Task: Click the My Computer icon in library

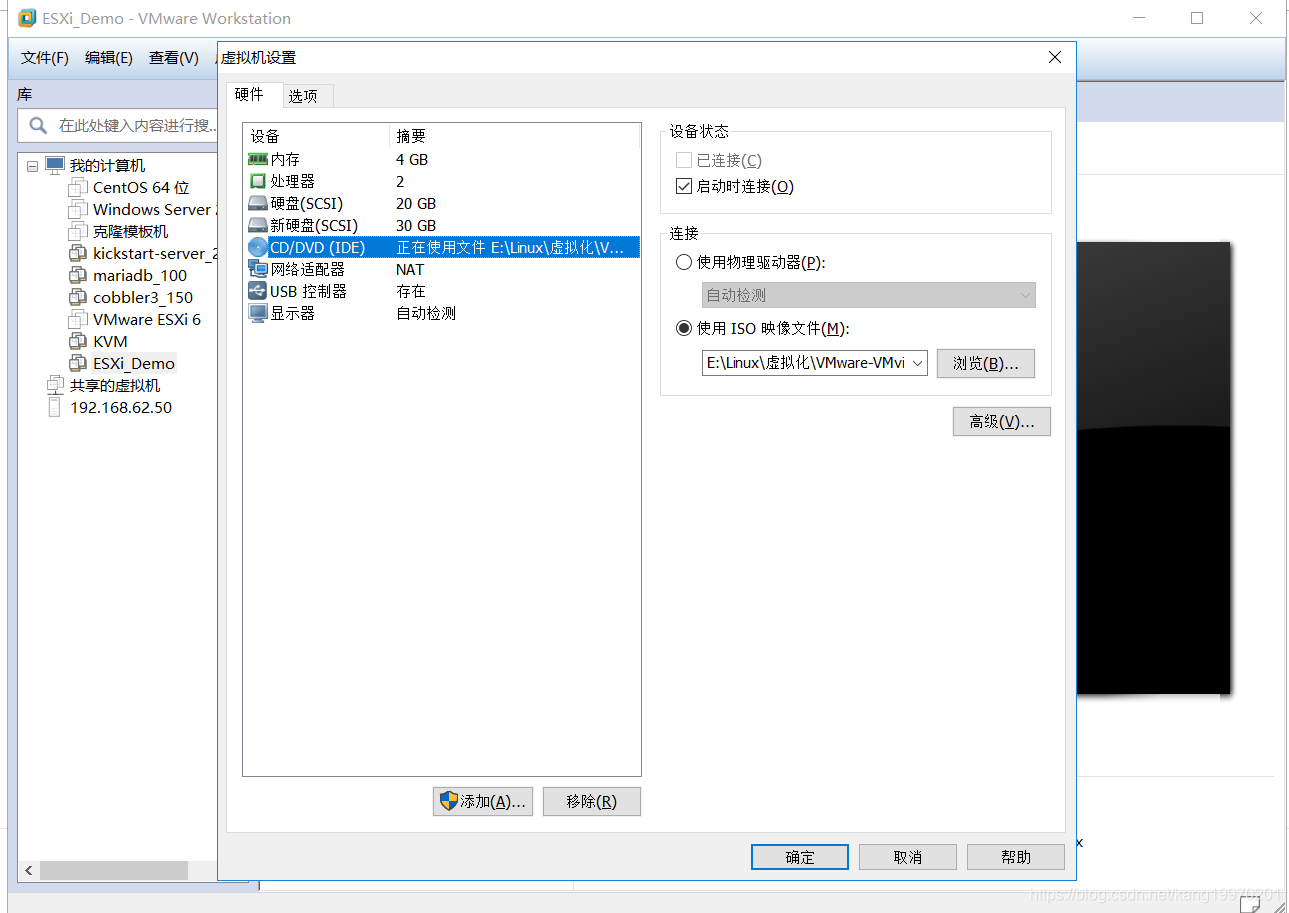Action: click(55, 165)
